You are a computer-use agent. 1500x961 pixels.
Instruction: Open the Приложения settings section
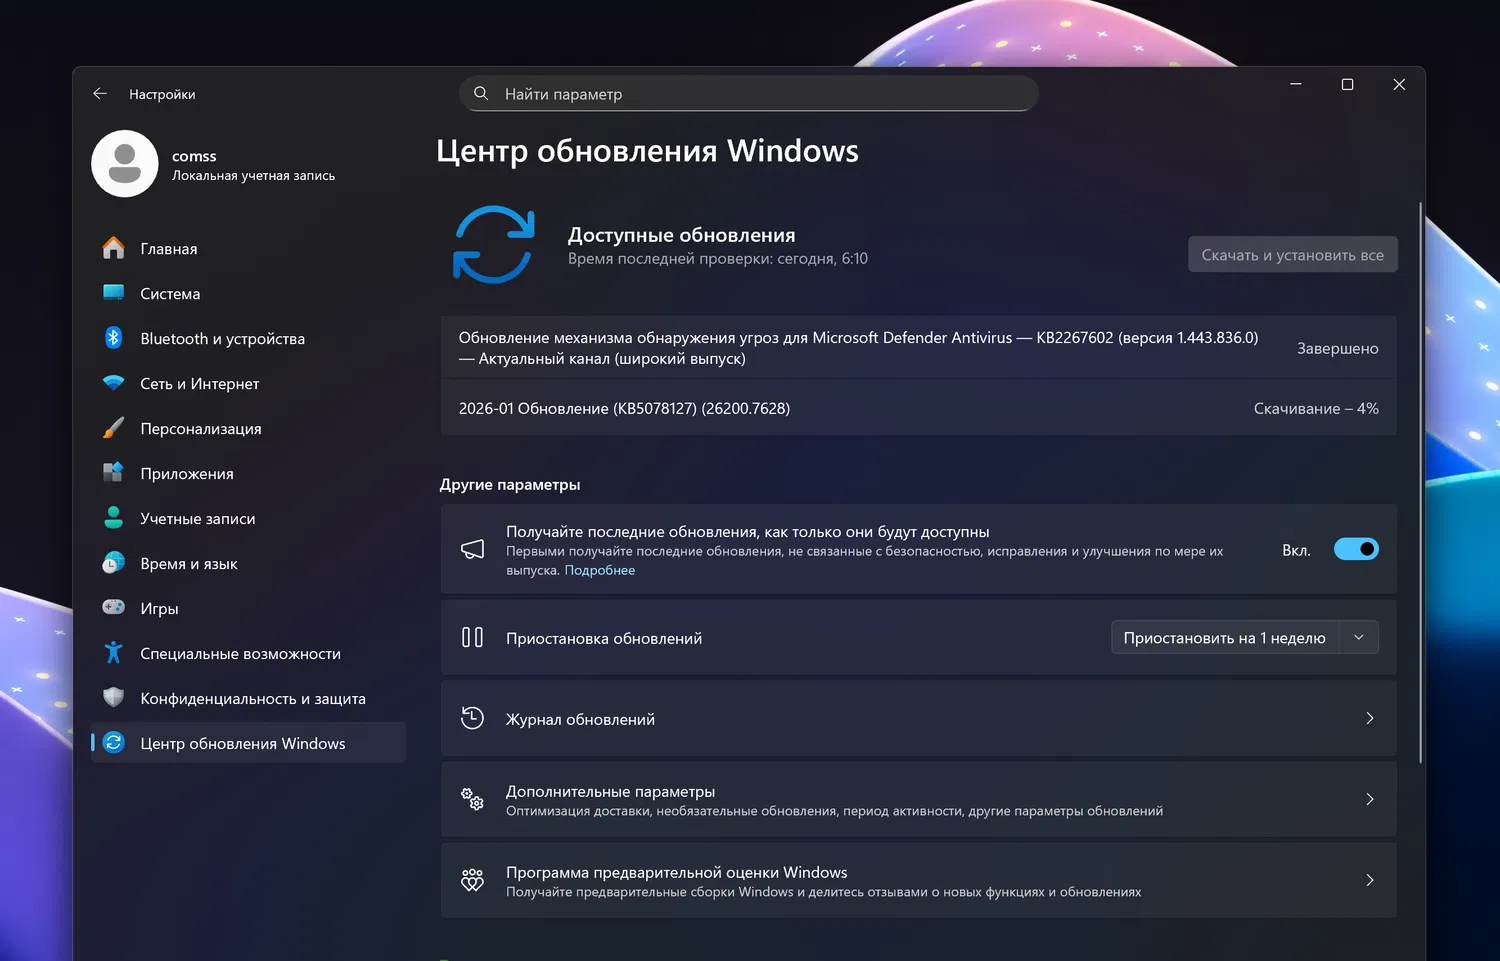pyautogui.click(x=248, y=473)
